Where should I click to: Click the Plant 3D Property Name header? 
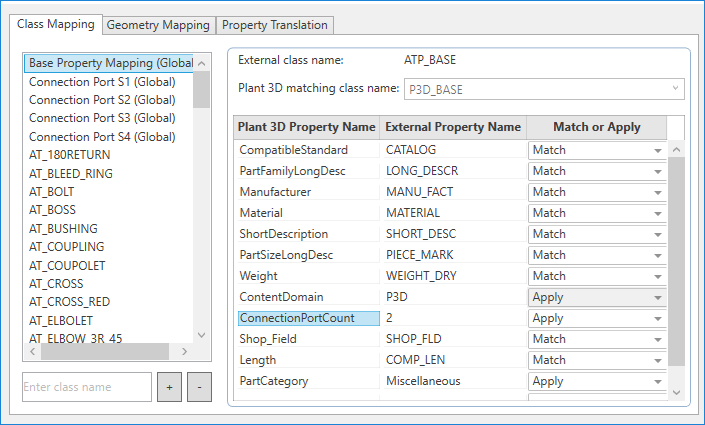click(307, 127)
